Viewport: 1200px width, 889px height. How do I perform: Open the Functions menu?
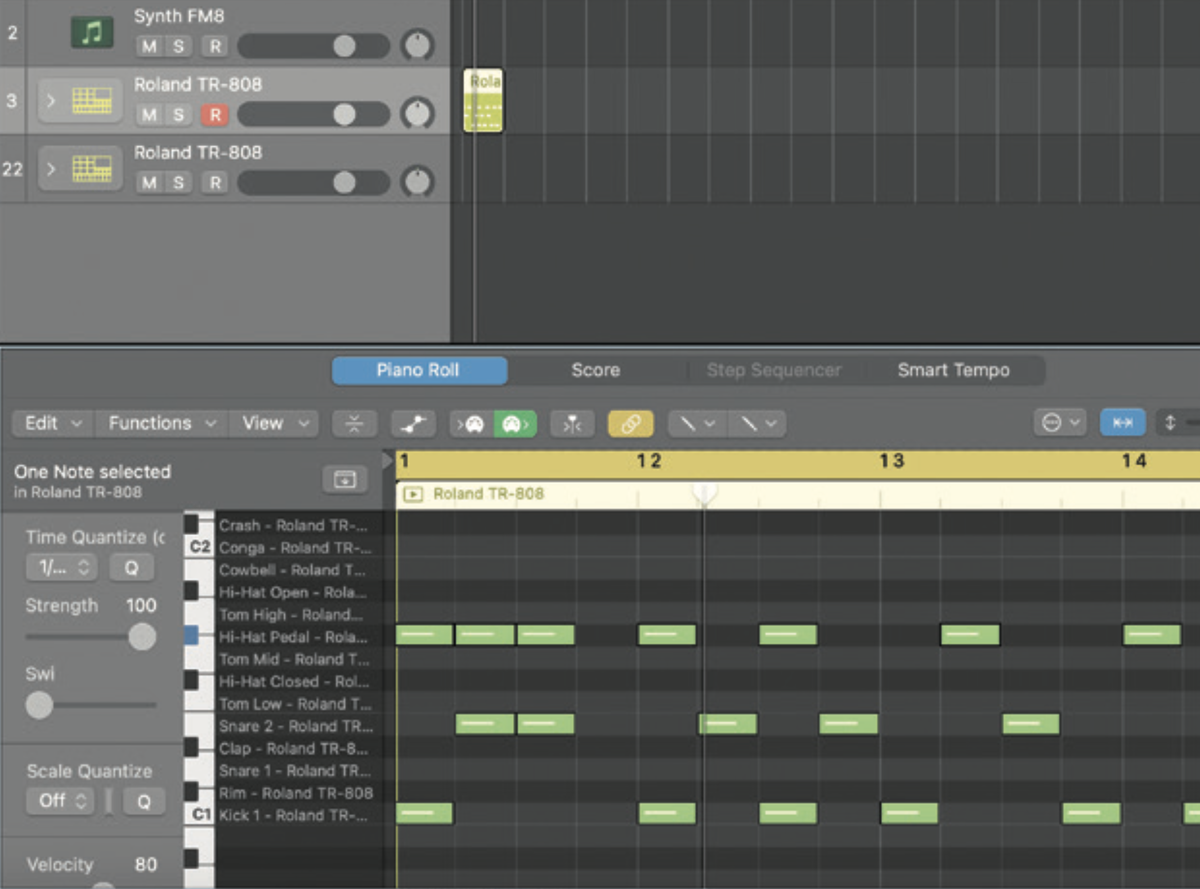(160, 423)
